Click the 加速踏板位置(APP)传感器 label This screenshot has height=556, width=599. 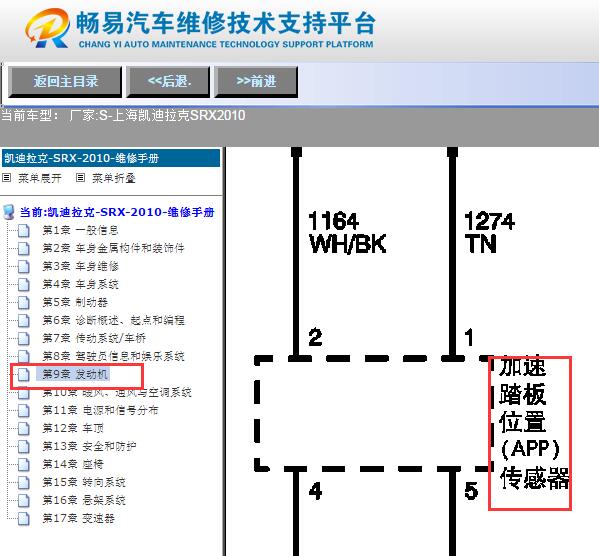[x=533, y=423]
